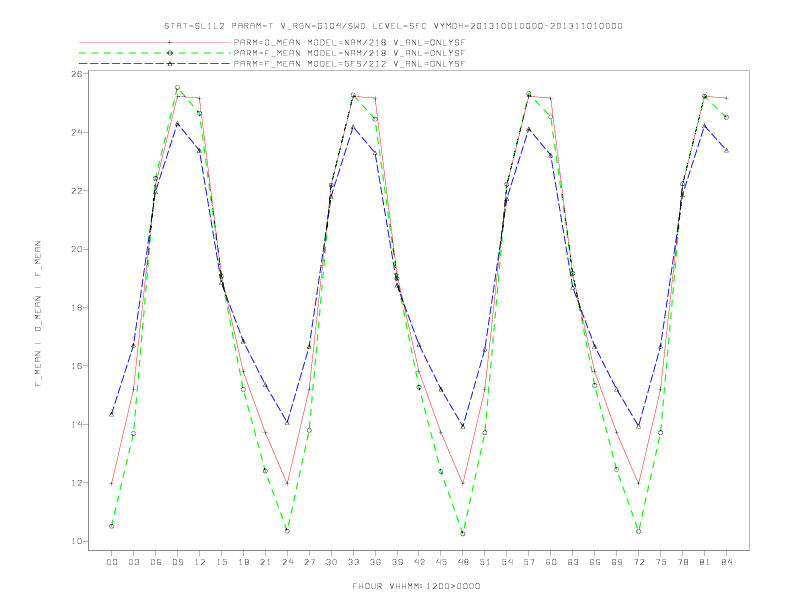Click x-axis forecast hour label 27
The height and width of the screenshot is (612, 792).
(x=309, y=562)
